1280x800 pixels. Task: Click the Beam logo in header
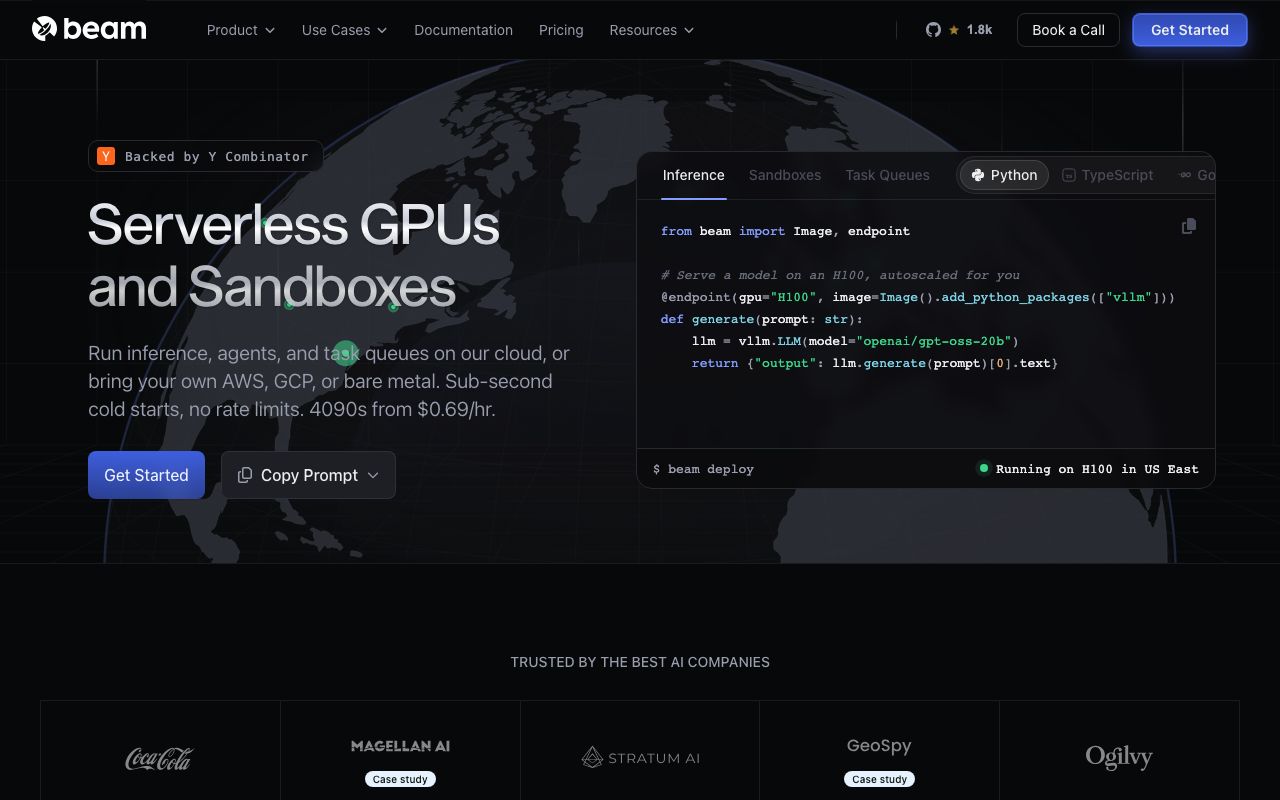[89, 29]
